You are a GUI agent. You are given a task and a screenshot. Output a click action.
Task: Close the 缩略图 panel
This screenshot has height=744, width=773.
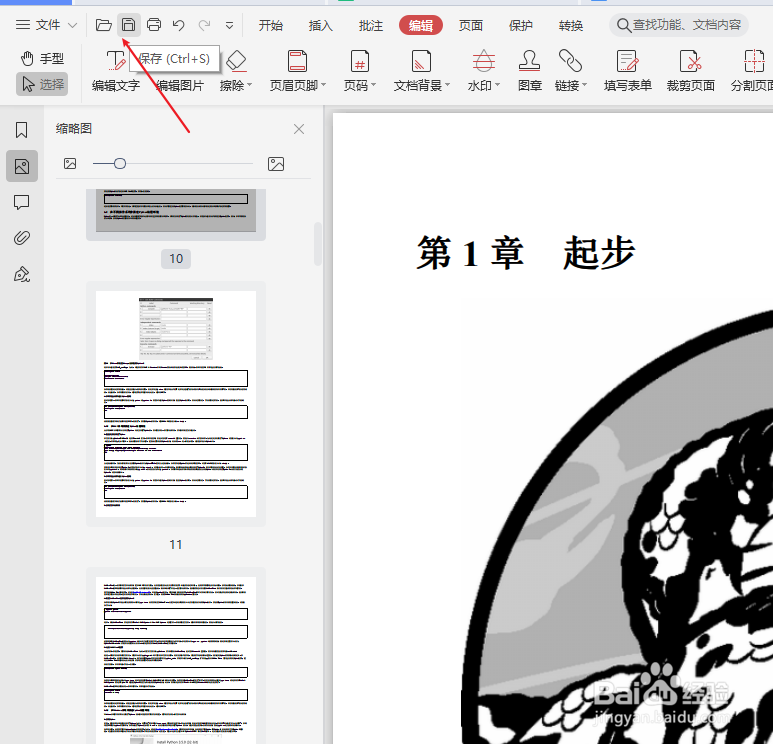click(x=299, y=129)
